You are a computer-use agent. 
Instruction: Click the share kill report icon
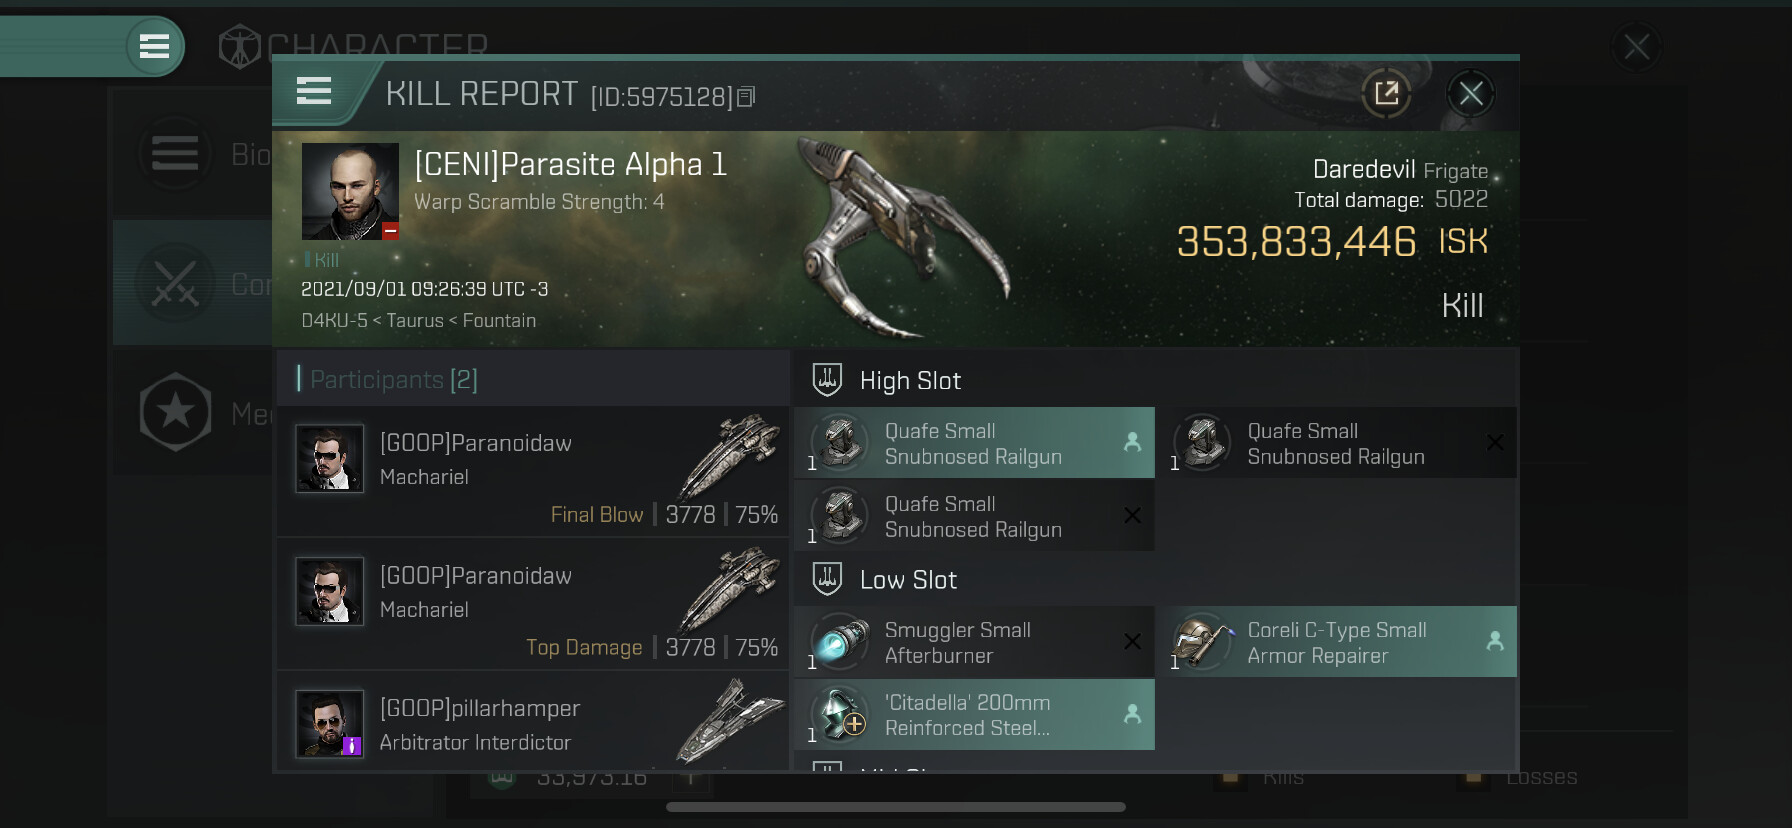1386,94
